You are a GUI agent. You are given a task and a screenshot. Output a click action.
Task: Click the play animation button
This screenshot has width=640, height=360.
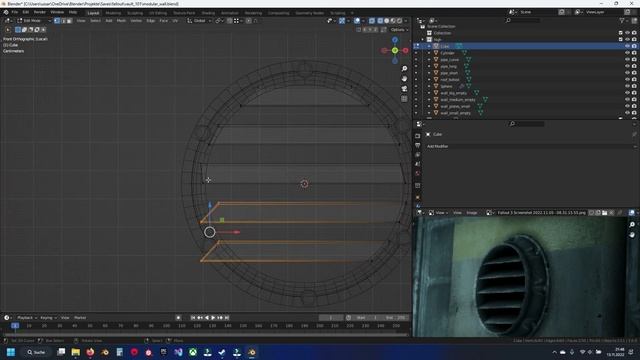coord(213,318)
